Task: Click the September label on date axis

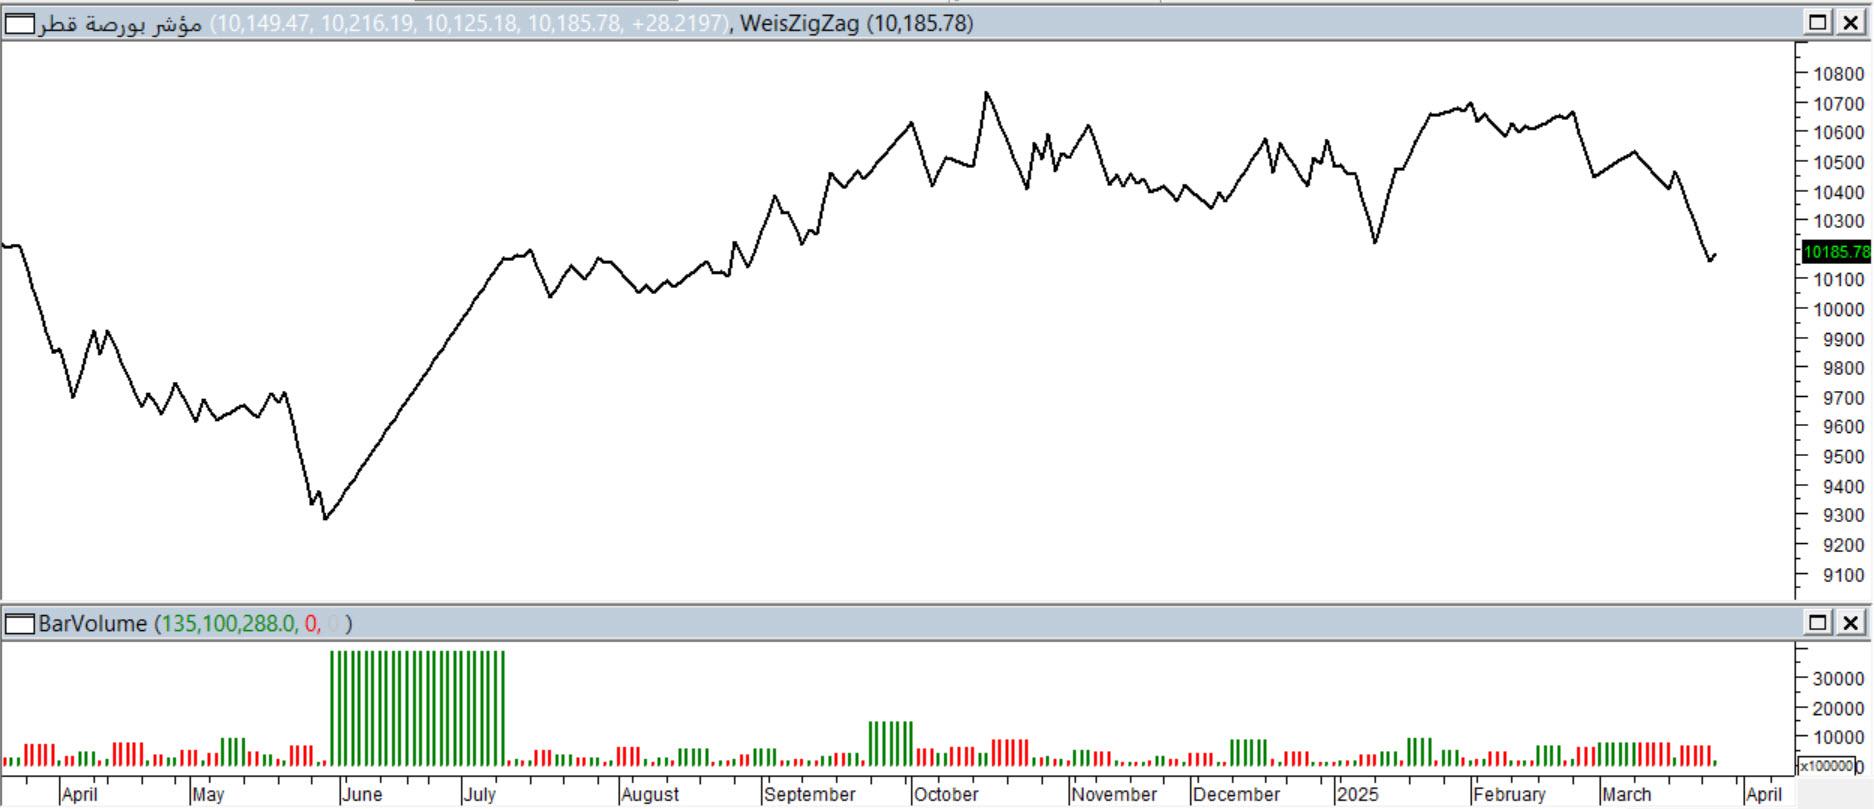Action: click(x=810, y=794)
